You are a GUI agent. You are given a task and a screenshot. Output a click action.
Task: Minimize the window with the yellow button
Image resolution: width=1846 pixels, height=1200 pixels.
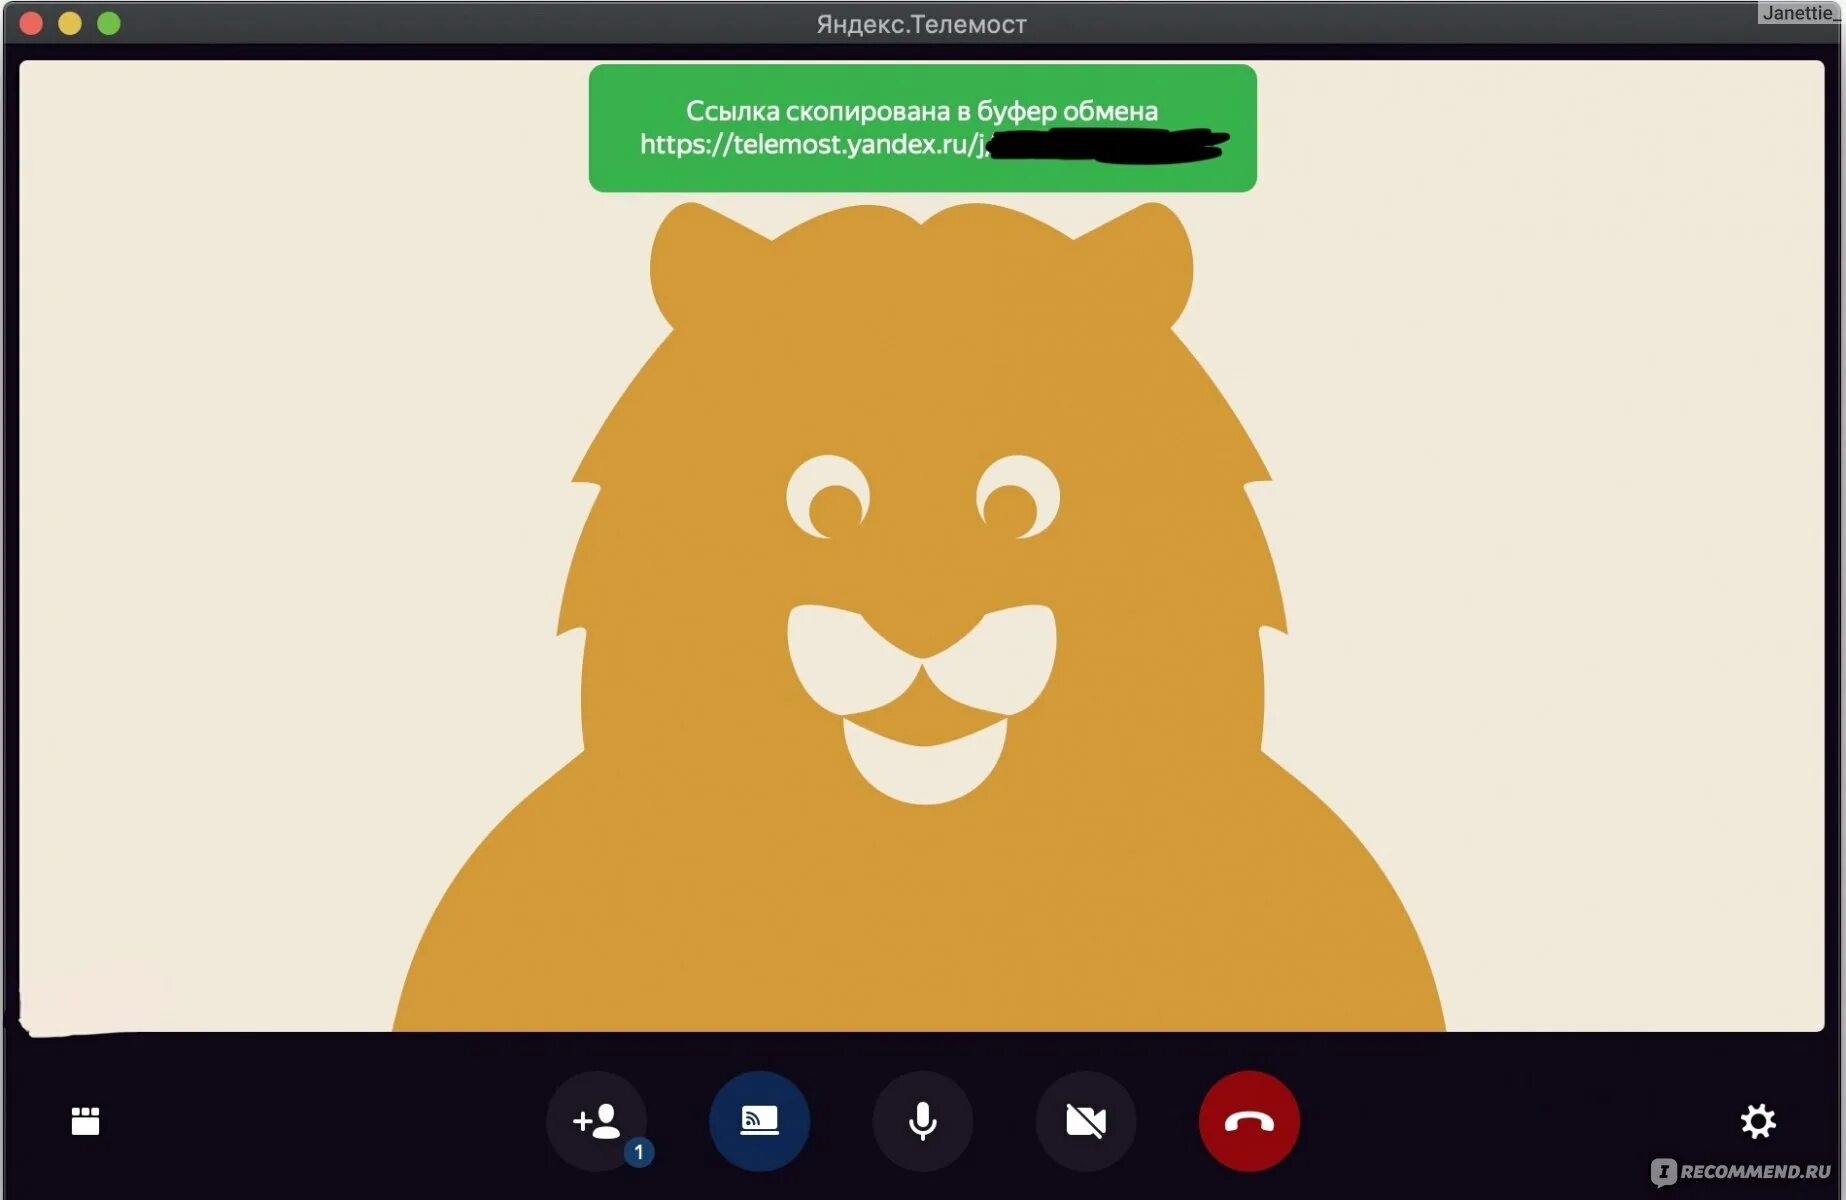tap(70, 23)
